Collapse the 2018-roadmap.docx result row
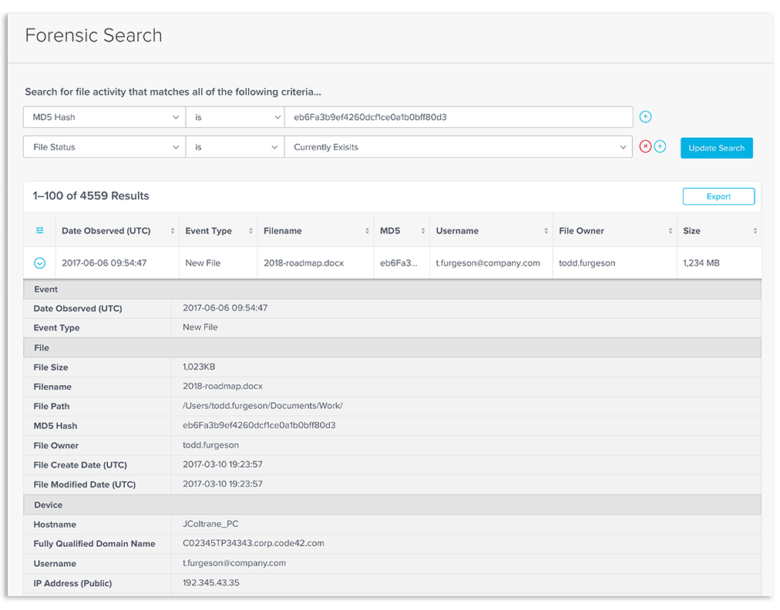The image size is (780, 610). (x=40, y=263)
